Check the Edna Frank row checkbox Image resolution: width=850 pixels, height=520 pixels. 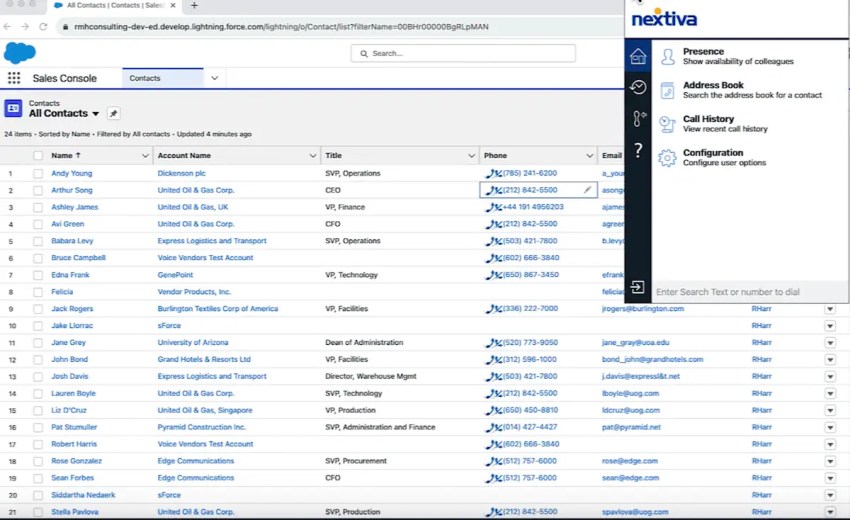[x=38, y=275]
